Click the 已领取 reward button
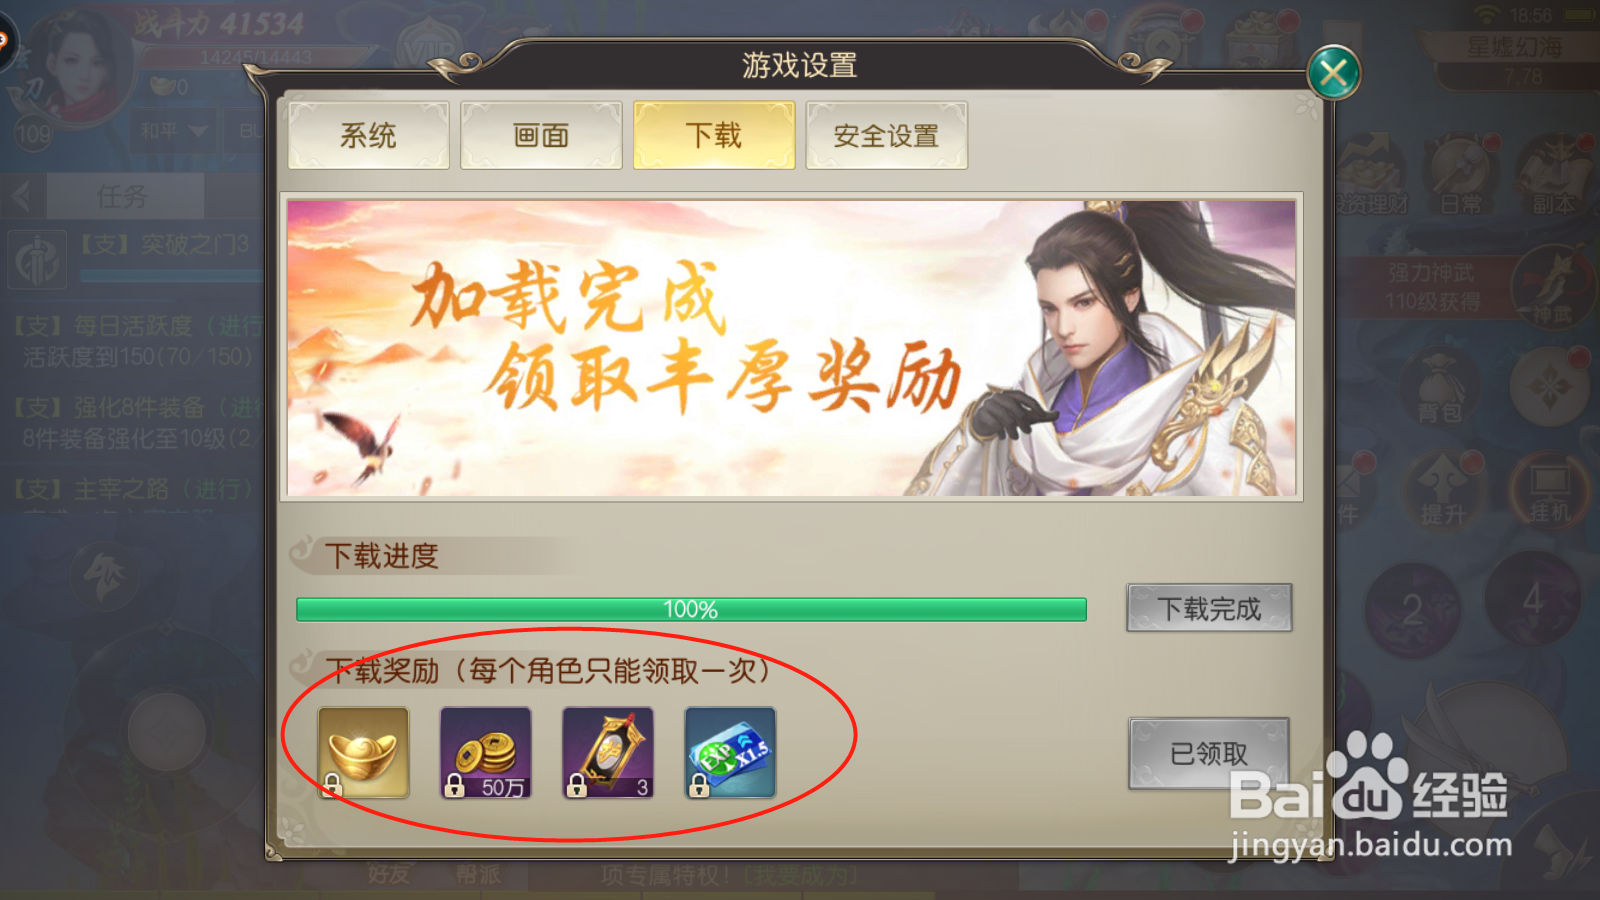 pos(1209,753)
